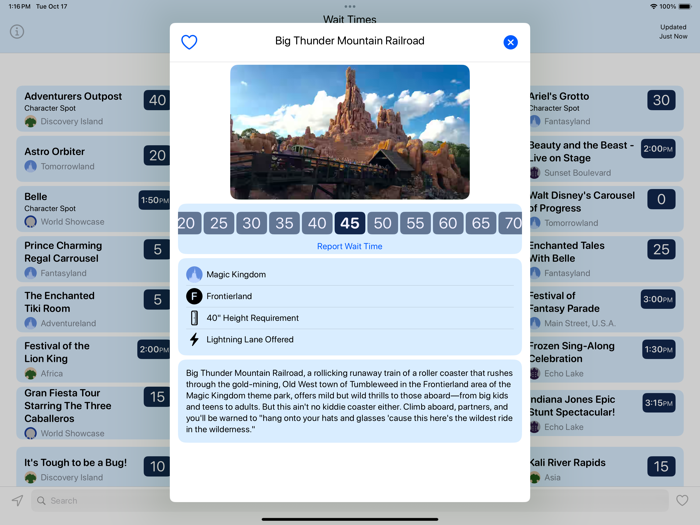Tap Adventureland castle icon under Tiki Room
This screenshot has height=525, width=700.
[x=30, y=323]
